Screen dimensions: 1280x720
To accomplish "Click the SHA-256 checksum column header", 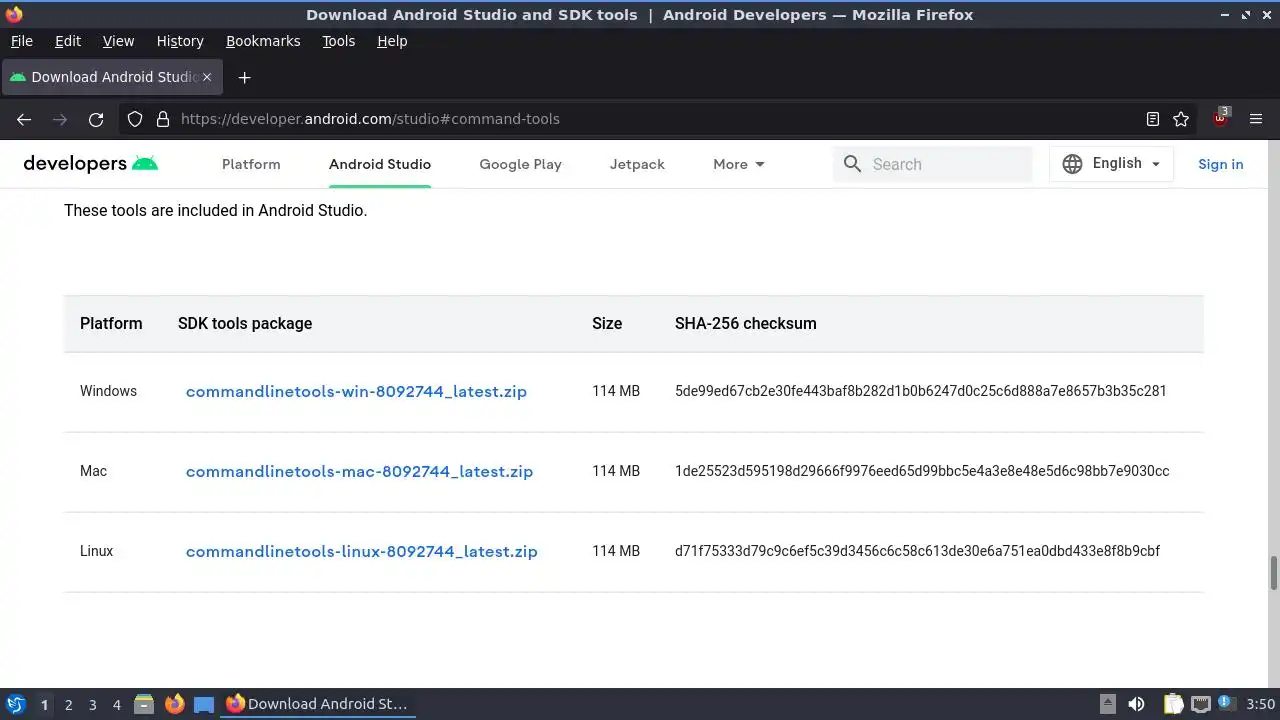I will coord(746,323).
